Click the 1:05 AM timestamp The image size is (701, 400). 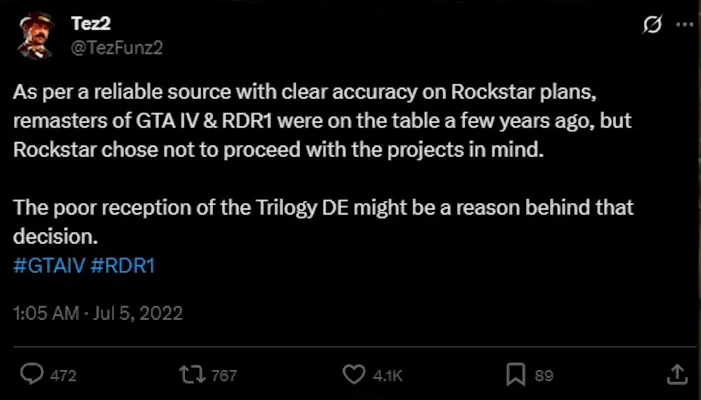click(46, 313)
